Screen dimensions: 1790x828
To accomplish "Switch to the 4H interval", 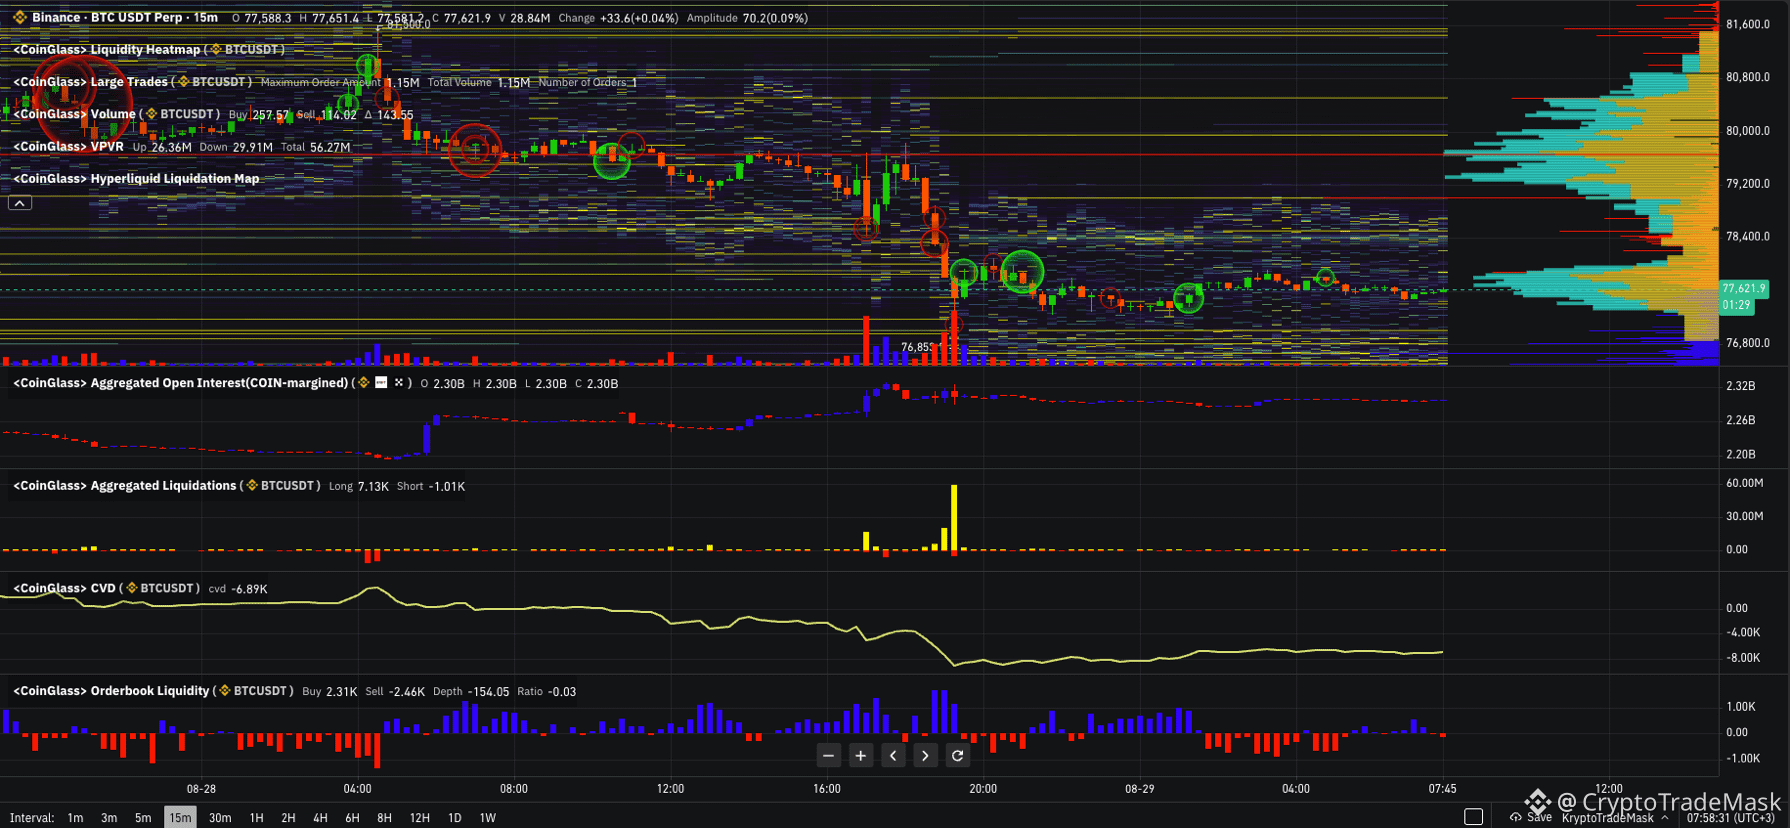I will 320,818.
